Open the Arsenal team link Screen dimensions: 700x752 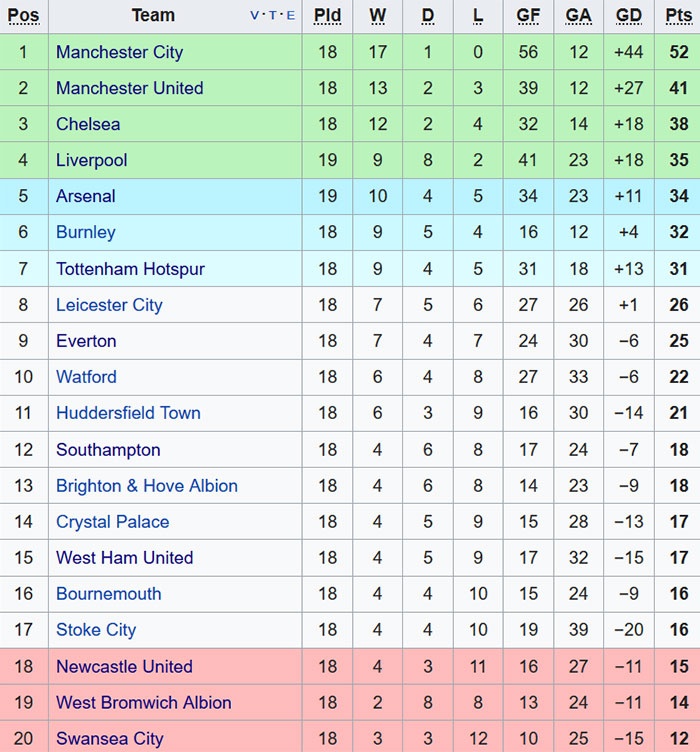(85, 196)
